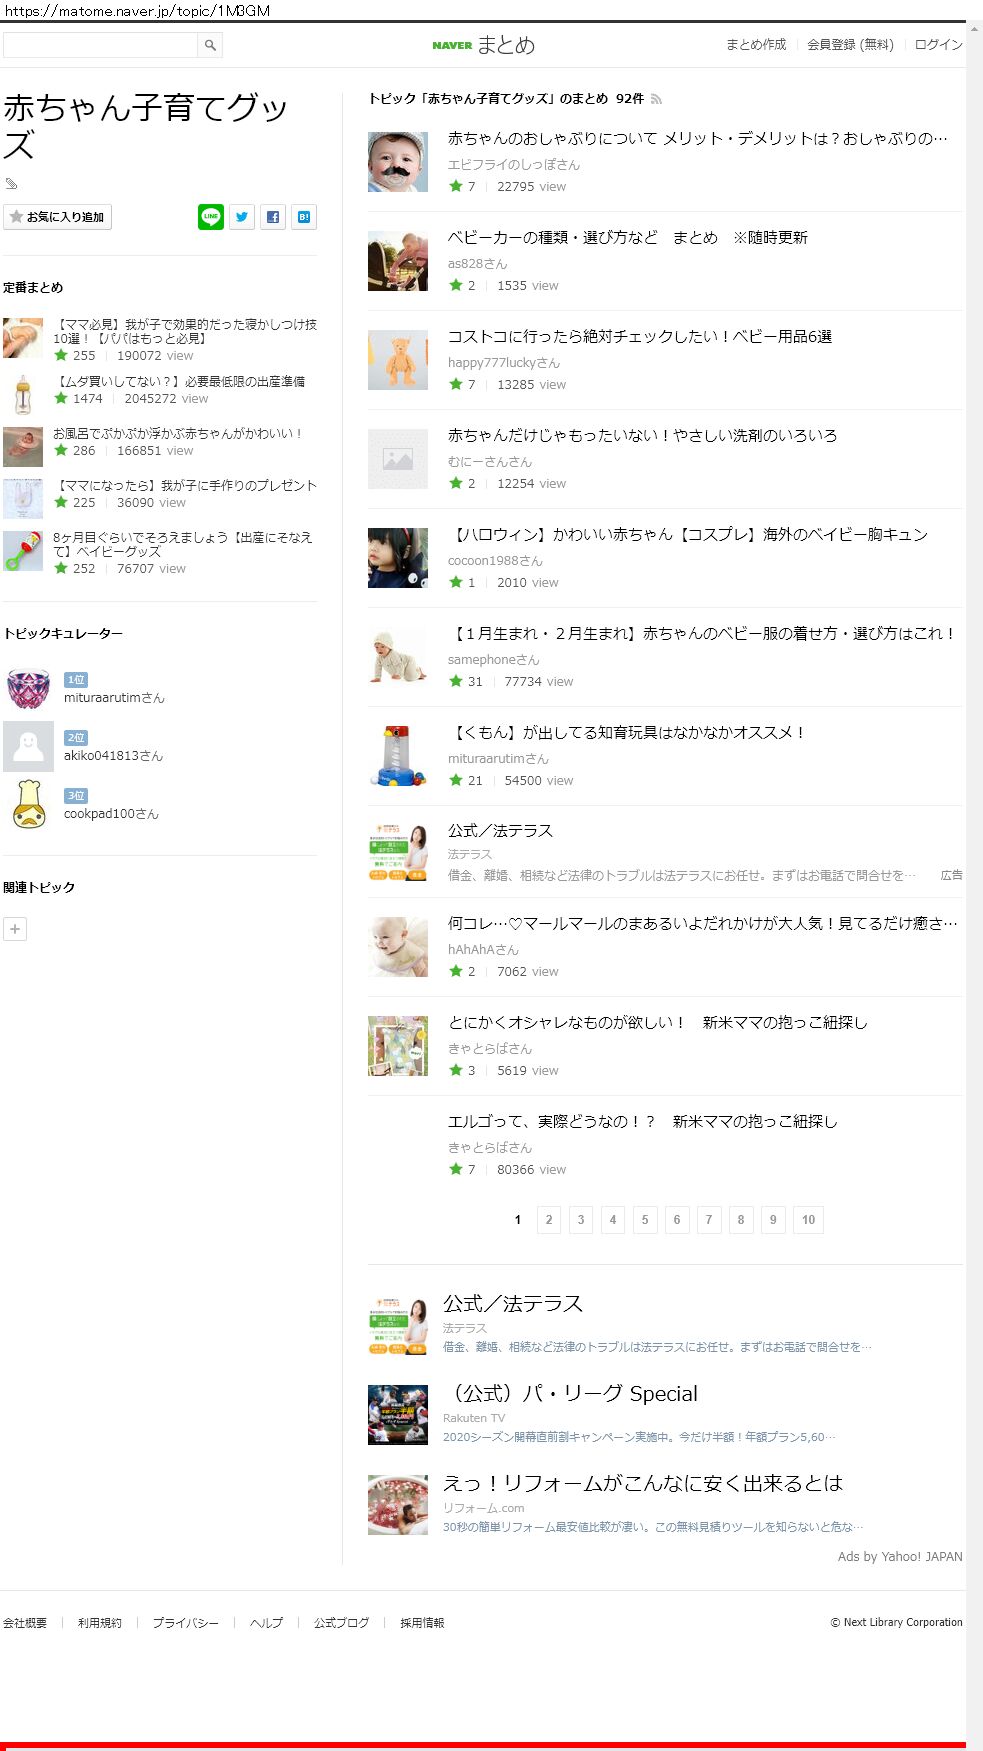The height and width of the screenshot is (1751, 983).
Task: Open ログイン in top menu
Action: click(938, 44)
